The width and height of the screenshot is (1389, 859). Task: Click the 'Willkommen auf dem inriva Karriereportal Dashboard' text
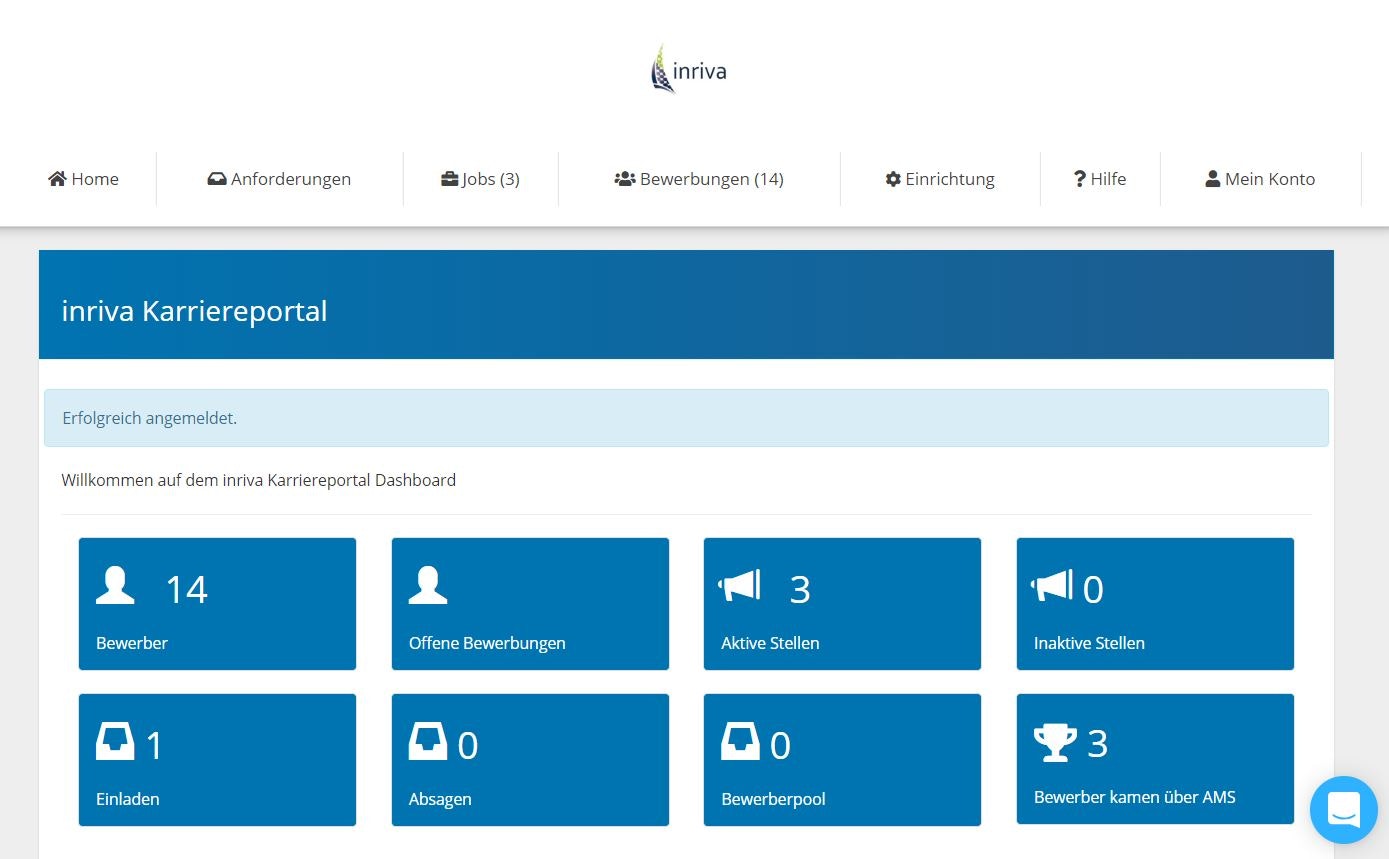coord(258,480)
